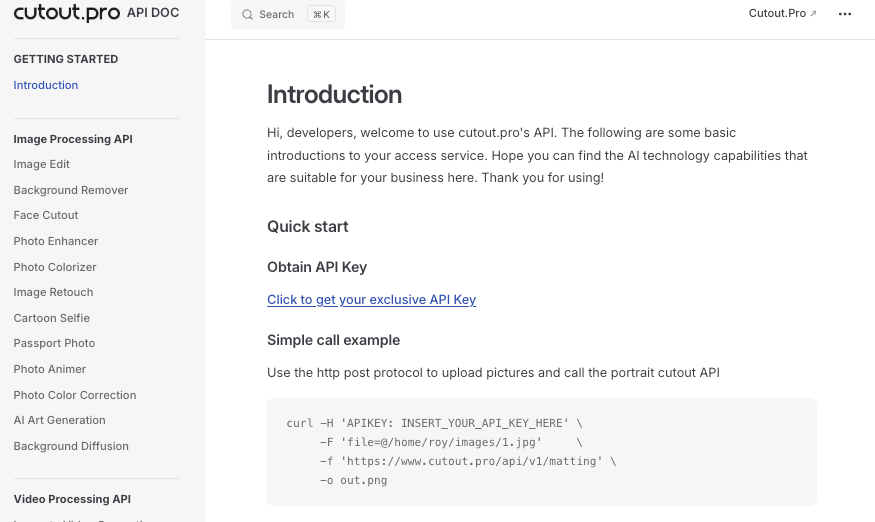
Task: Click the exclusive API Key link
Action: click(371, 299)
